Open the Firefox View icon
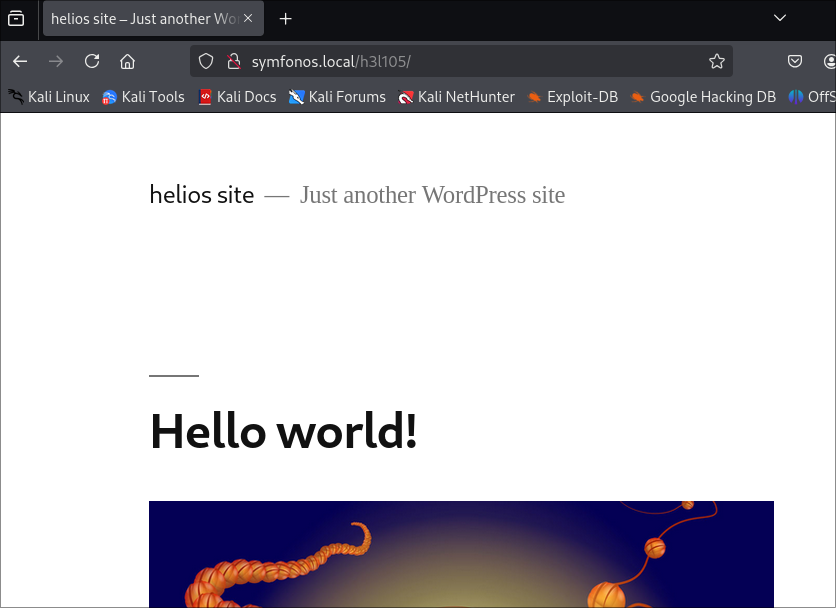The width and height of the screenshot is (836, 608). tap(16, 19)
